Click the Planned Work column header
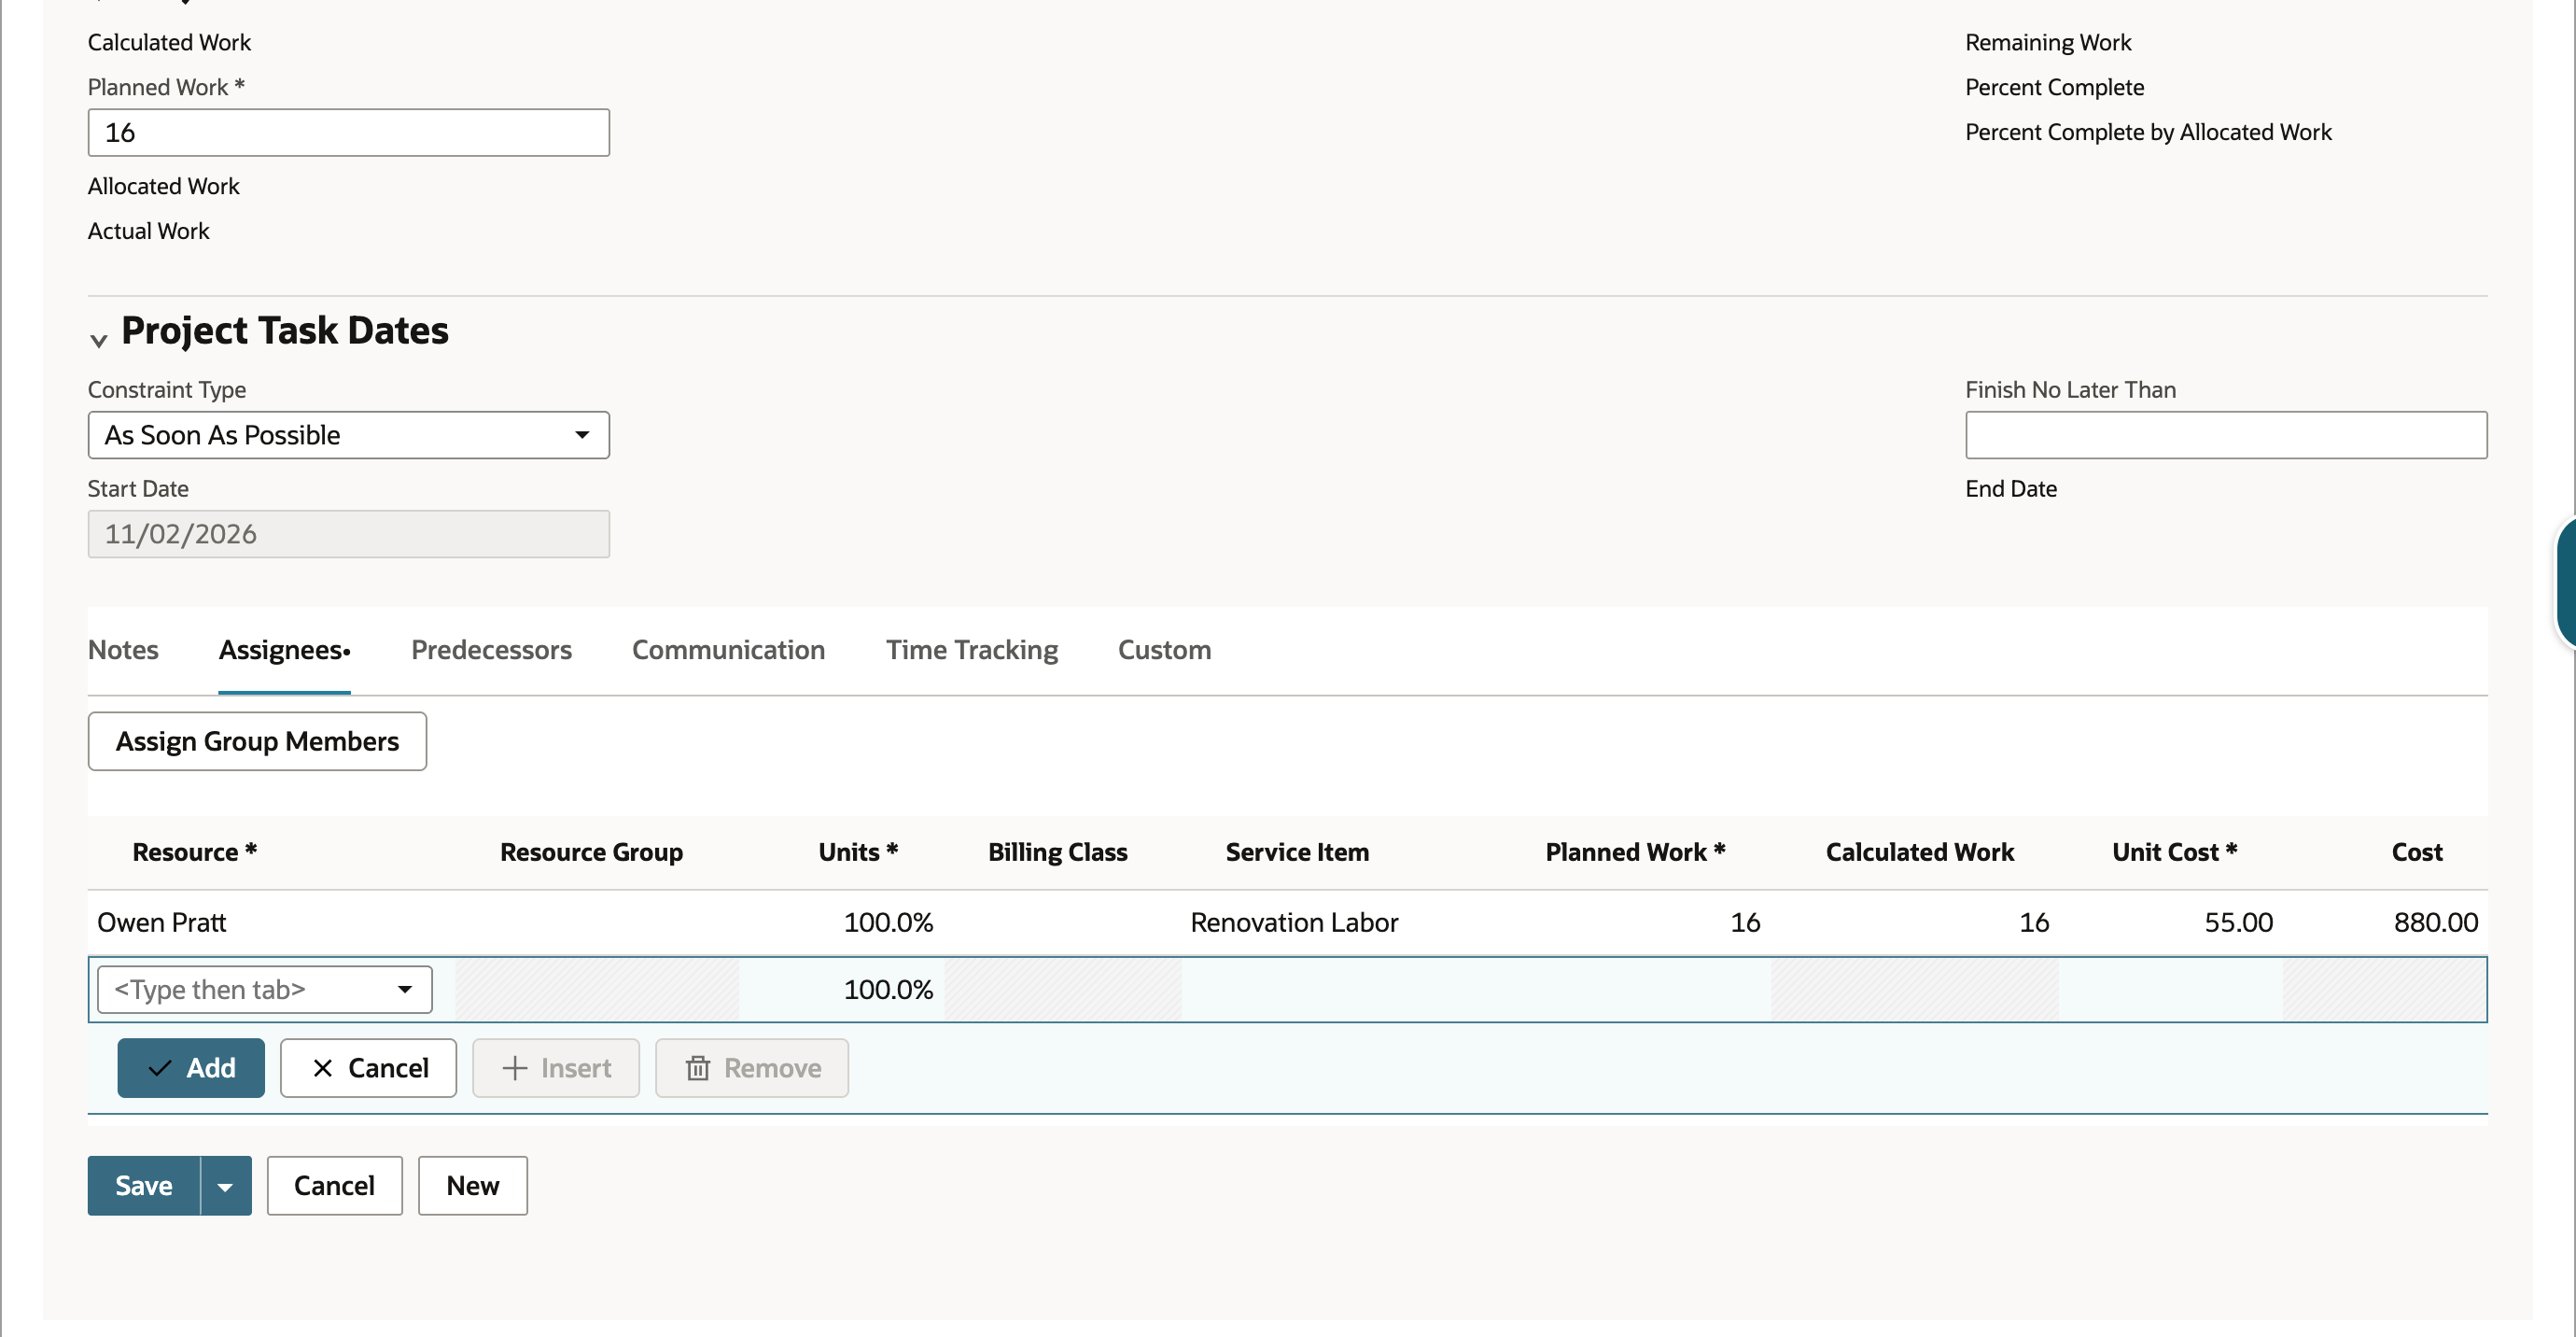Screen dimensions: 2576x1337 tap(1635, 852)
